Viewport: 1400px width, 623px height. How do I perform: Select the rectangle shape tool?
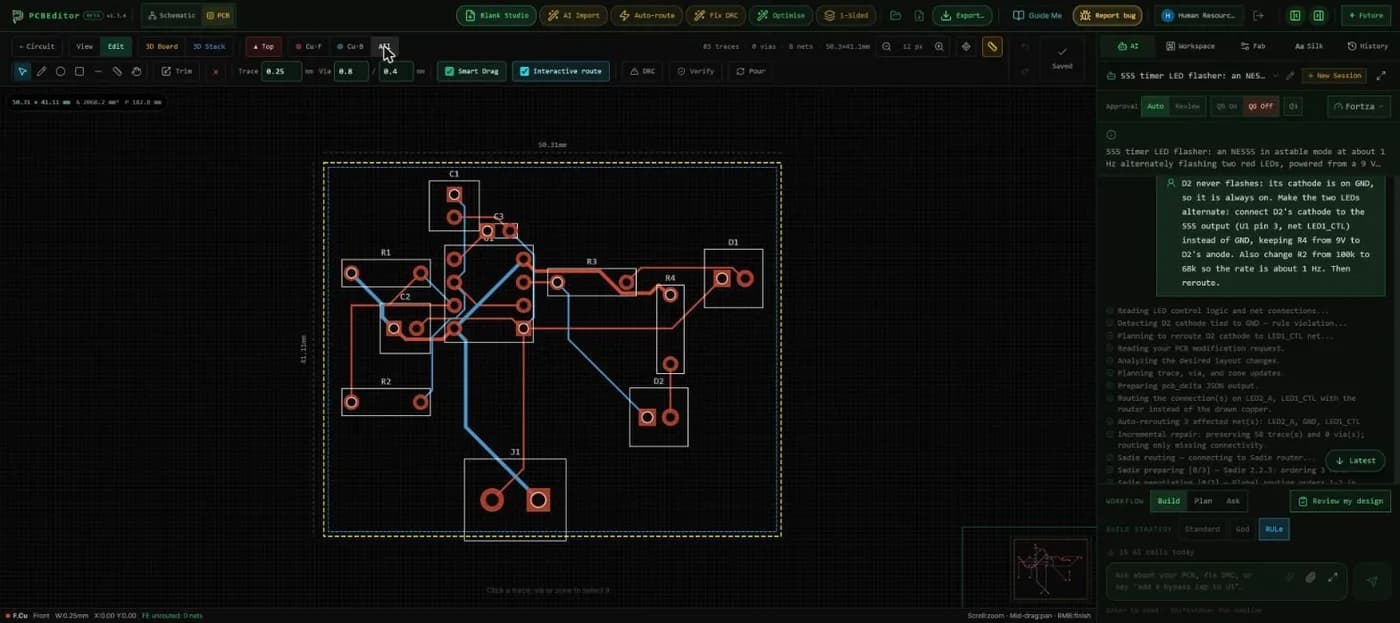point(79,71)
